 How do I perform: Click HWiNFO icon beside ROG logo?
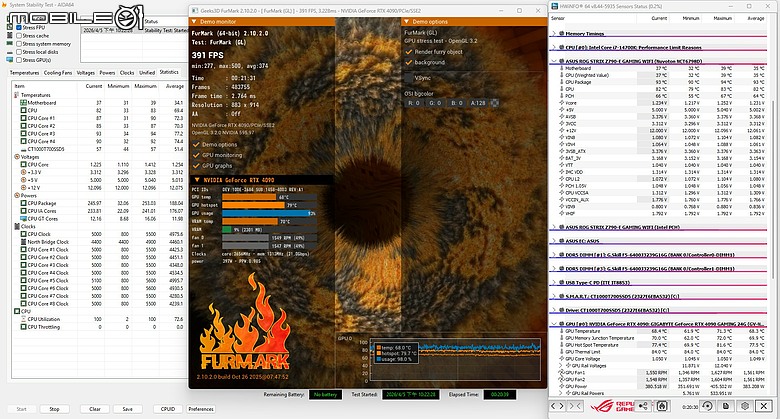tap(661, 406)
